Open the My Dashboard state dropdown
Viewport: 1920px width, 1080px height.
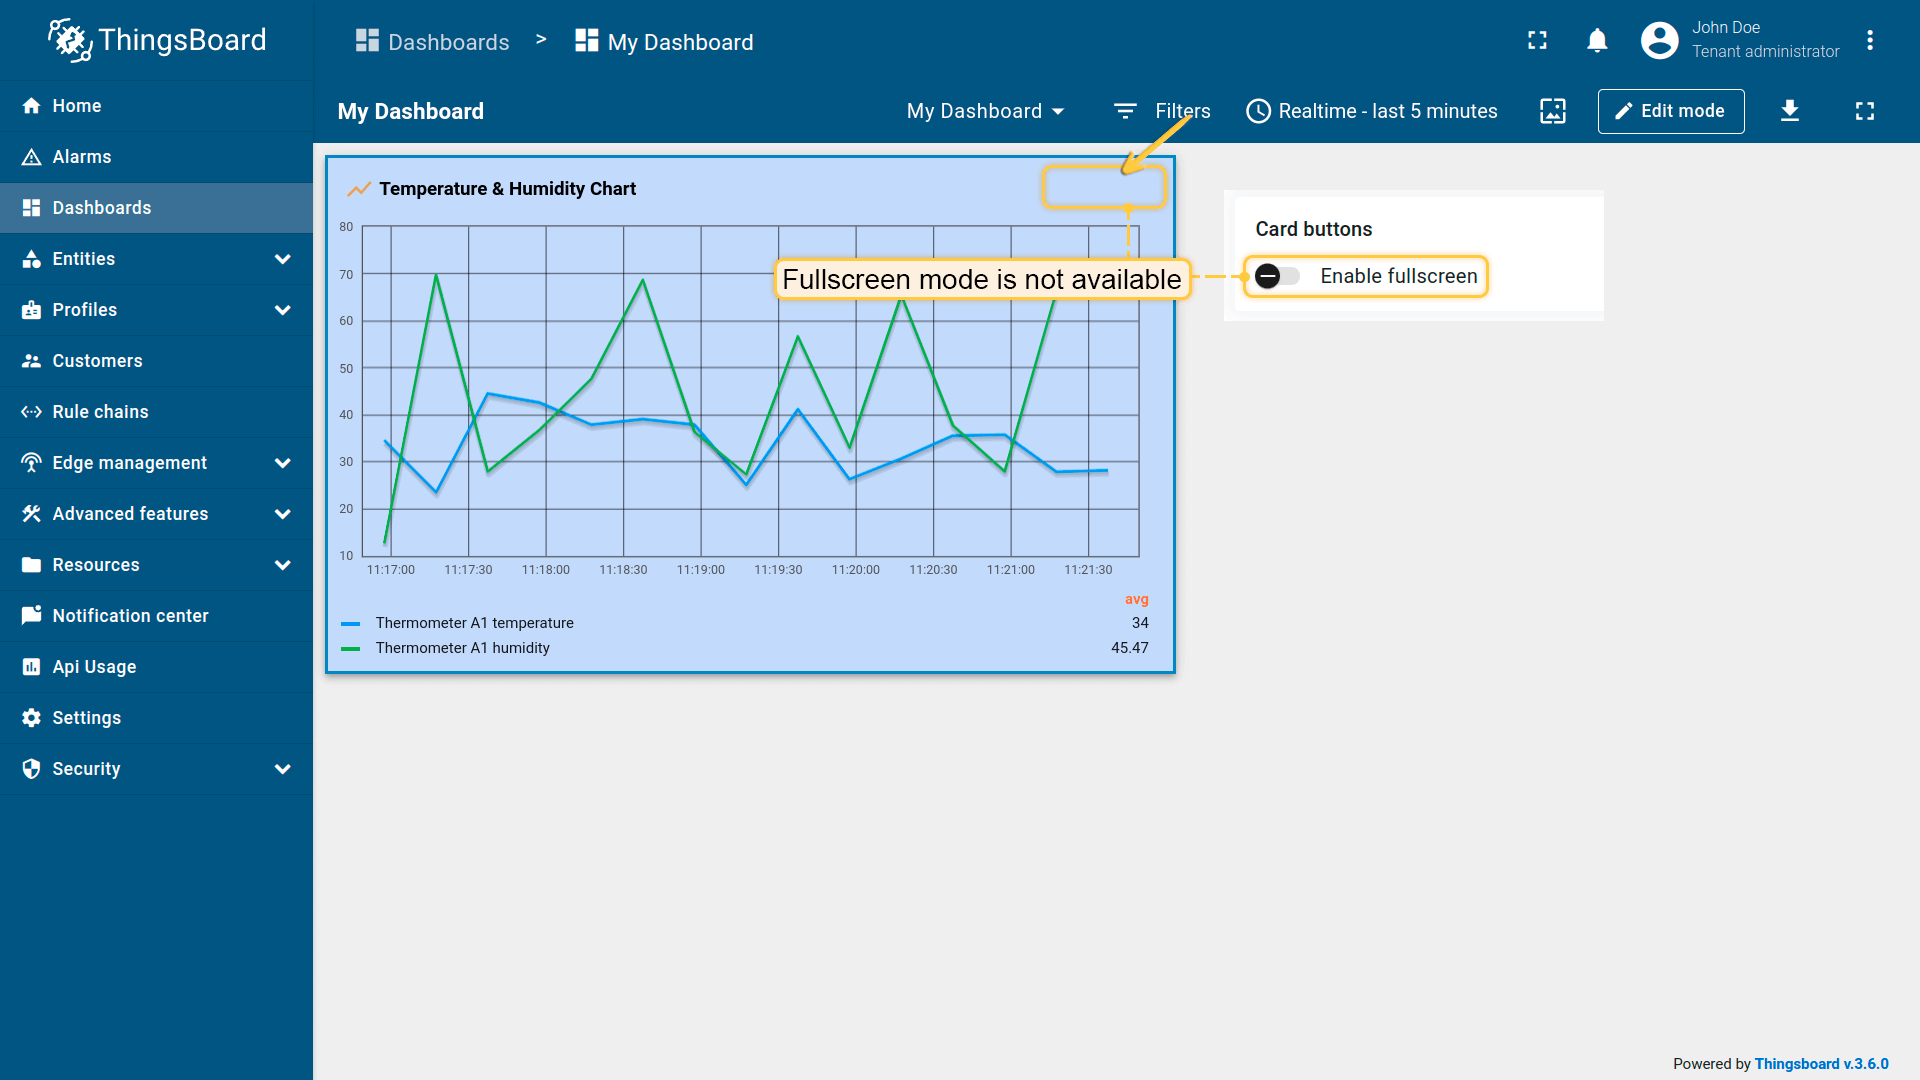point(985,111)
